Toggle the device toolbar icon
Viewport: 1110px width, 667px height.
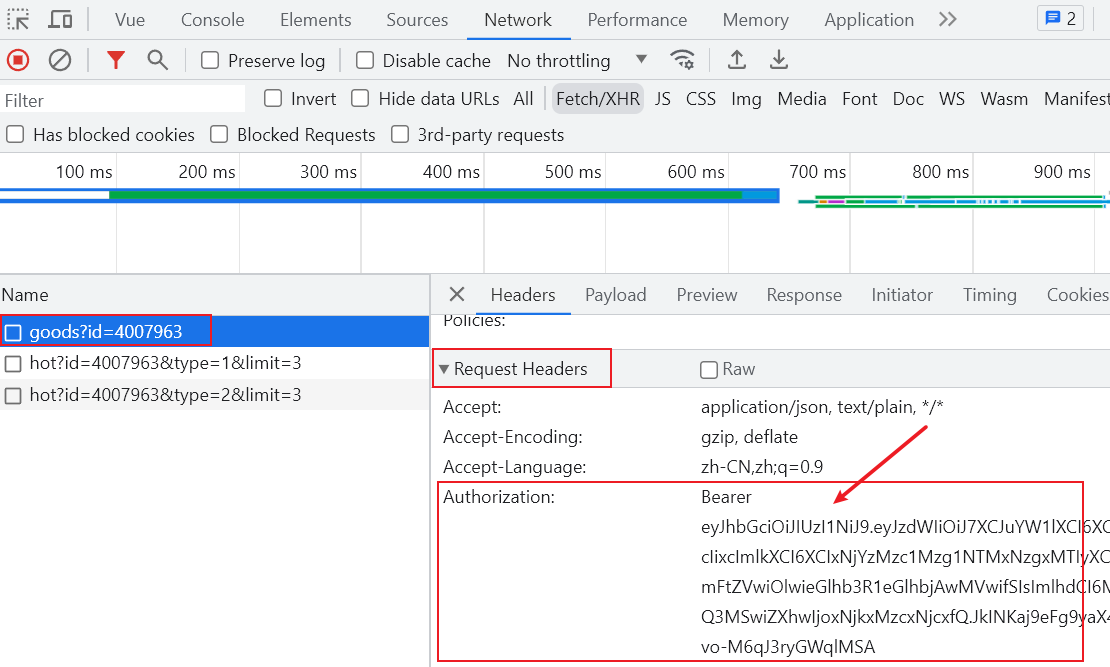click(x=60, y=19)
